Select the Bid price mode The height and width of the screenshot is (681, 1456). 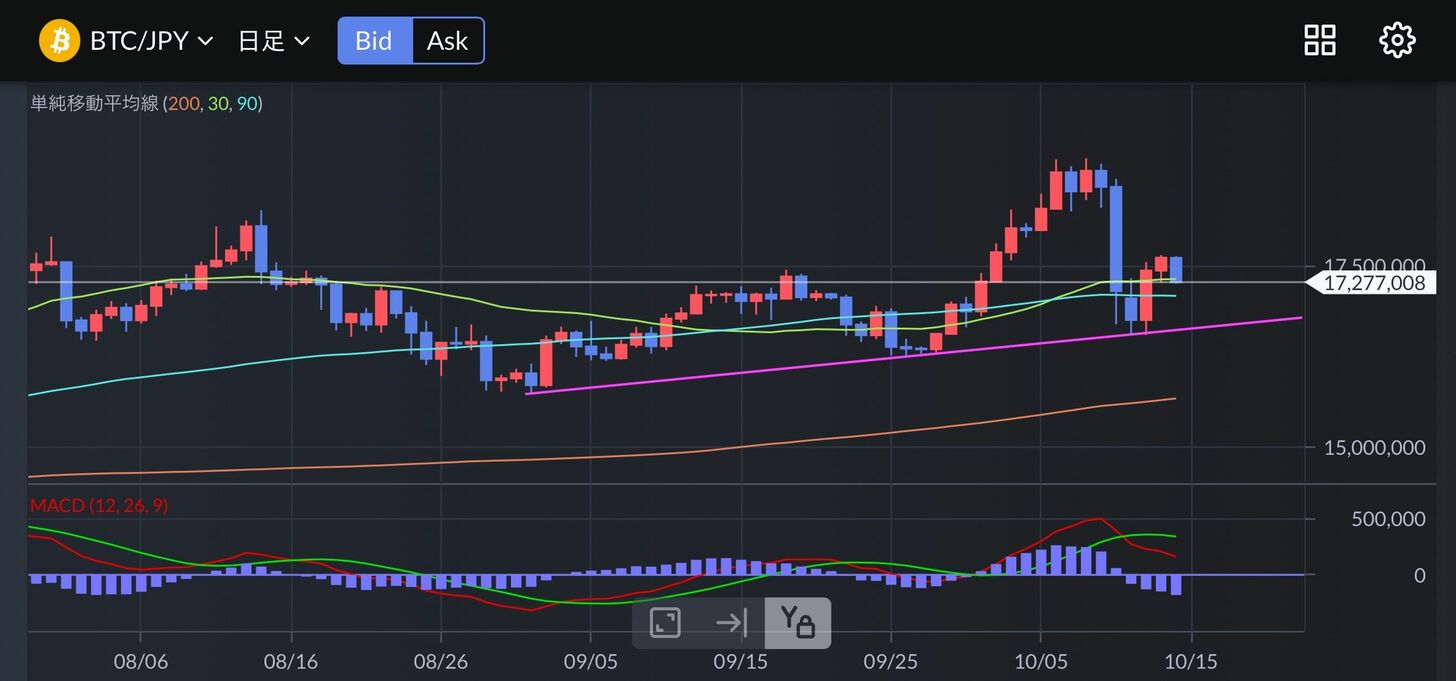pos(374,41)
